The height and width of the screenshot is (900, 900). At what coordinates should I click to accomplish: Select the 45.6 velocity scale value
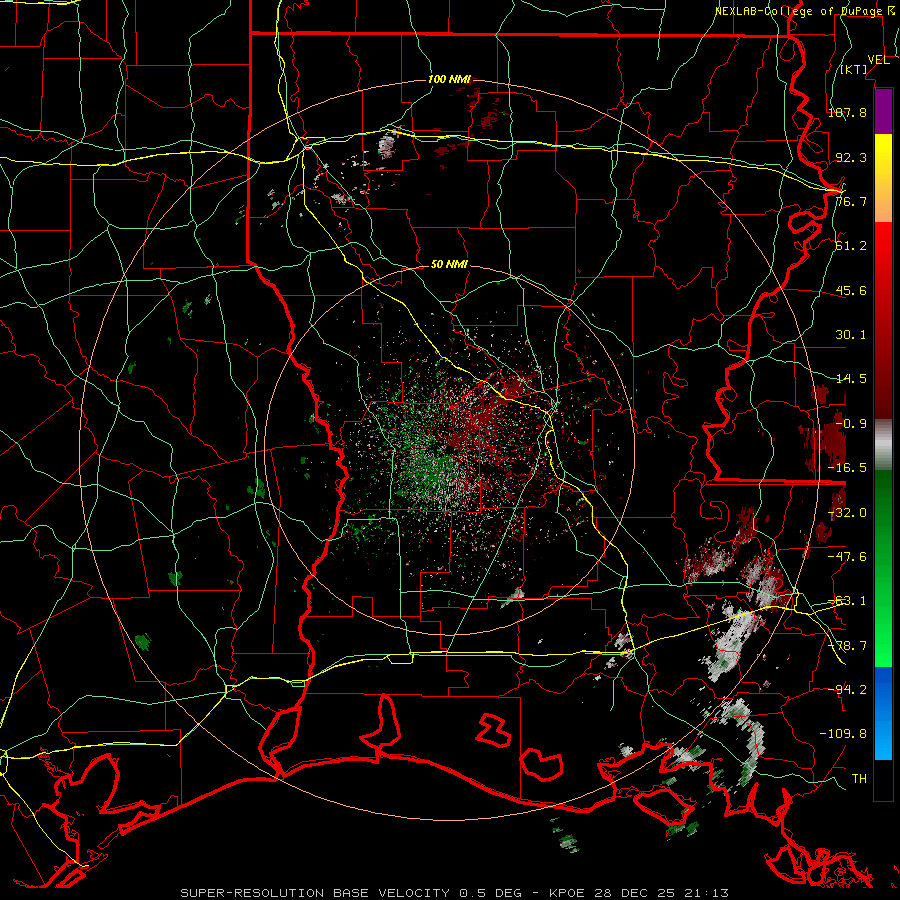click(851, 290)
